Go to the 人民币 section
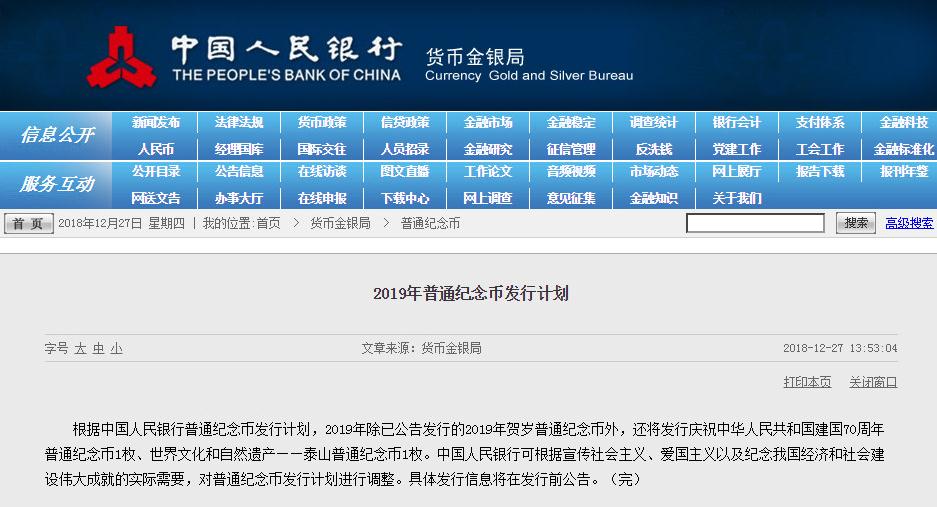937x507 pixels. pos(156,149)
